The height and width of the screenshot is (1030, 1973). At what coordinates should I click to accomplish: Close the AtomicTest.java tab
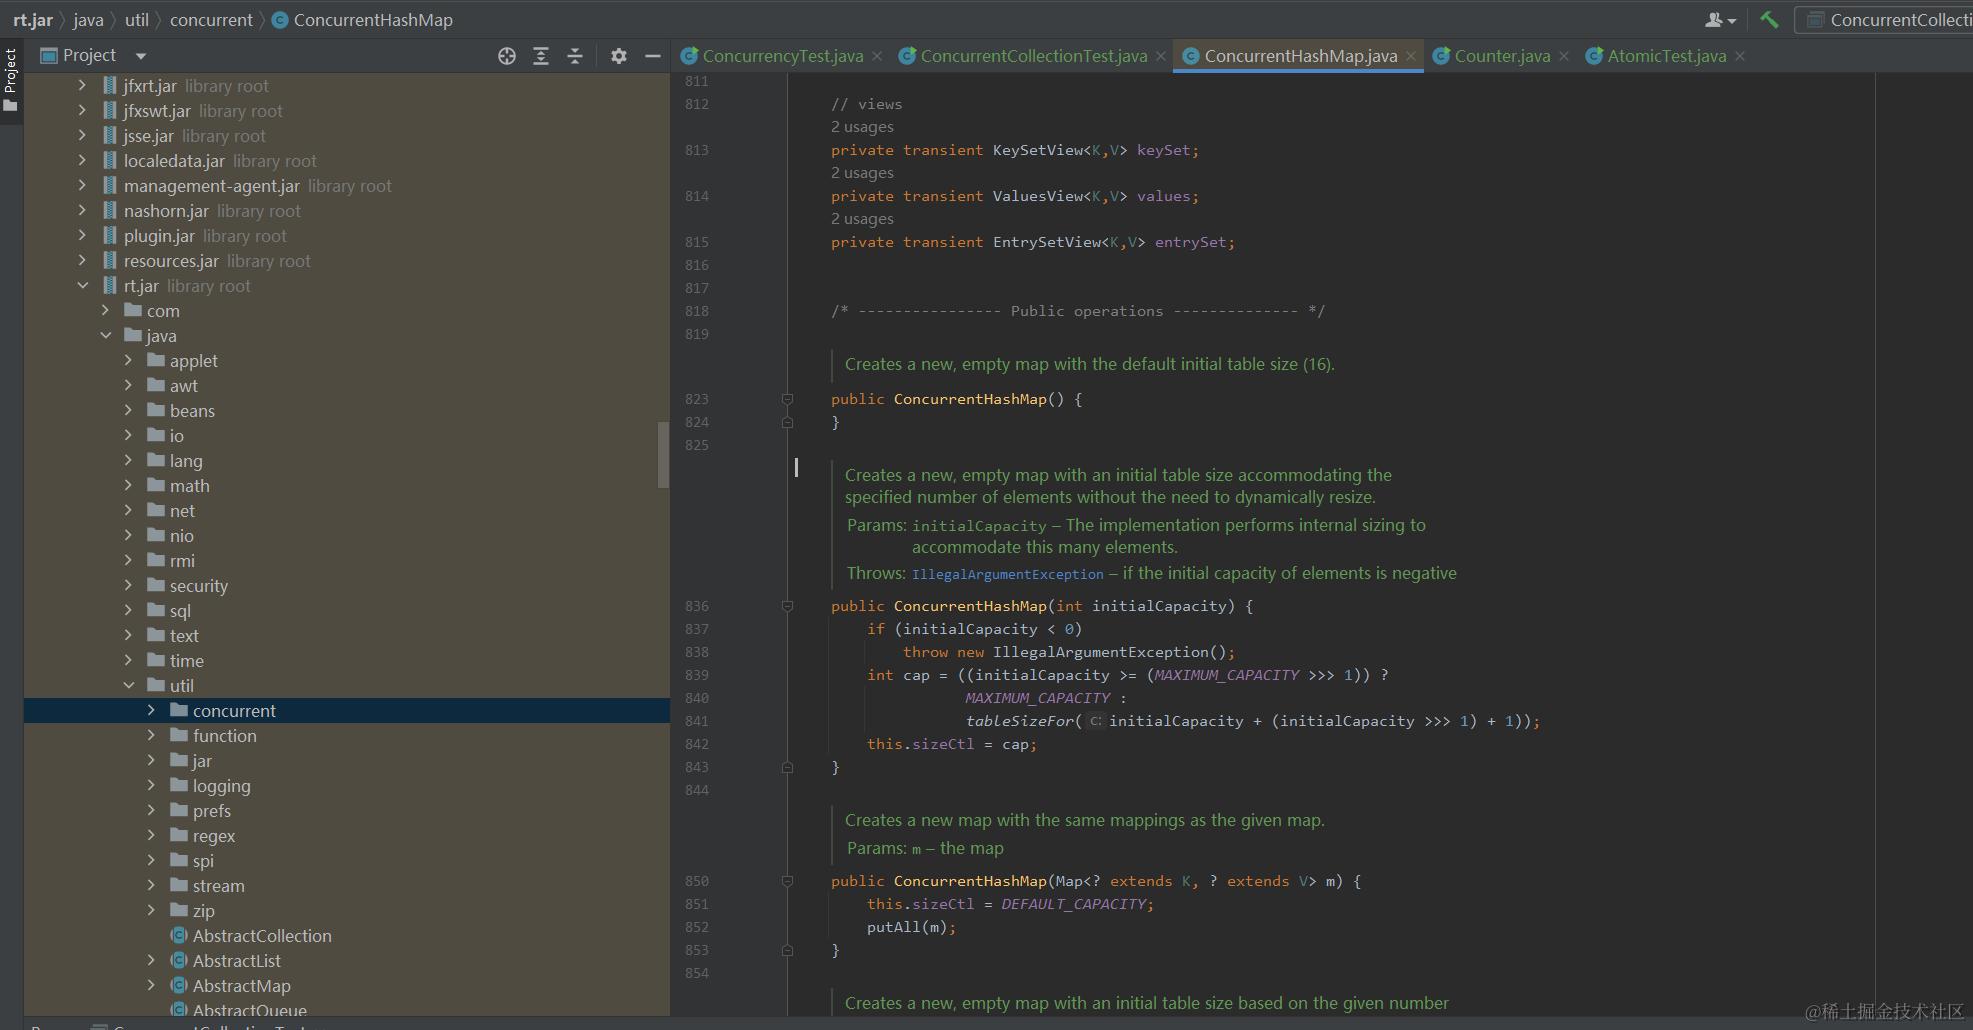point(1740,56)
